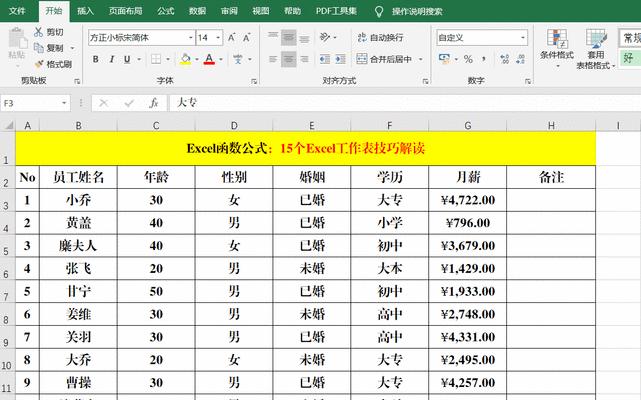The width and height of the screenshot is (641, 400).
Task: Click the 操作说明搜索 search box
Action: tap(417, 11)
